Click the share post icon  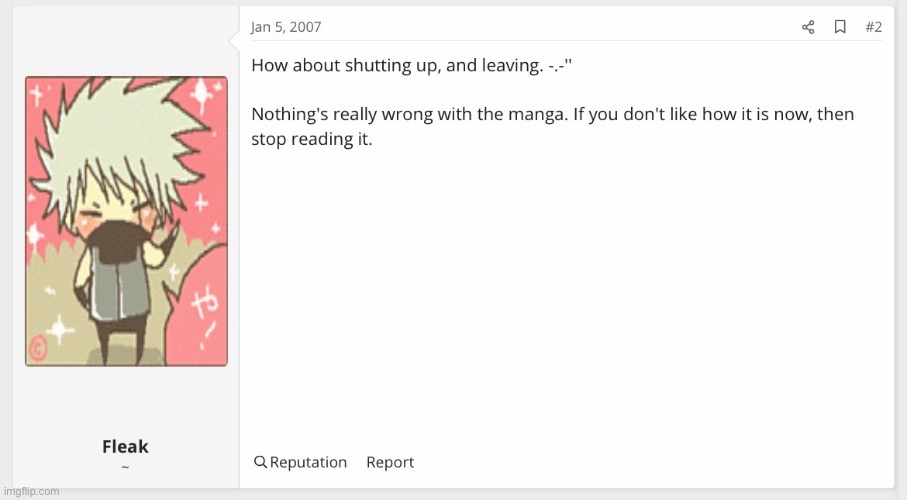tap(808, 27)
